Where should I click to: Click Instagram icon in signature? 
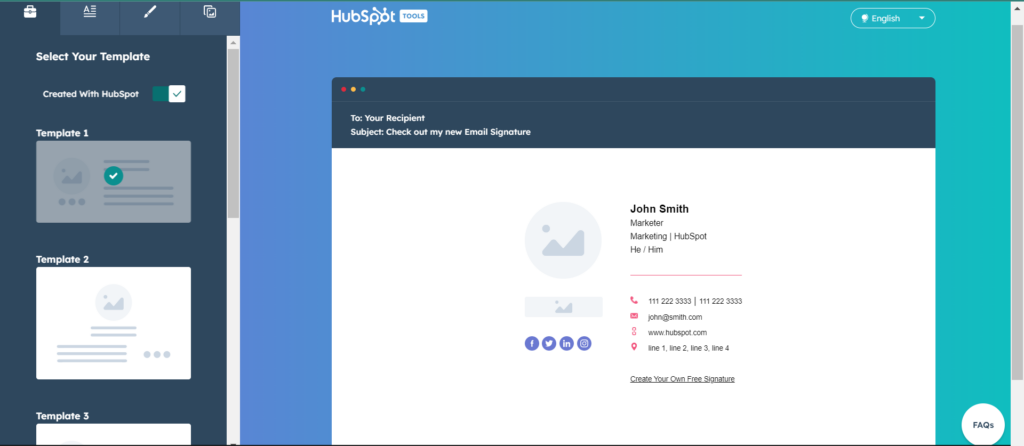click(584, 343)
